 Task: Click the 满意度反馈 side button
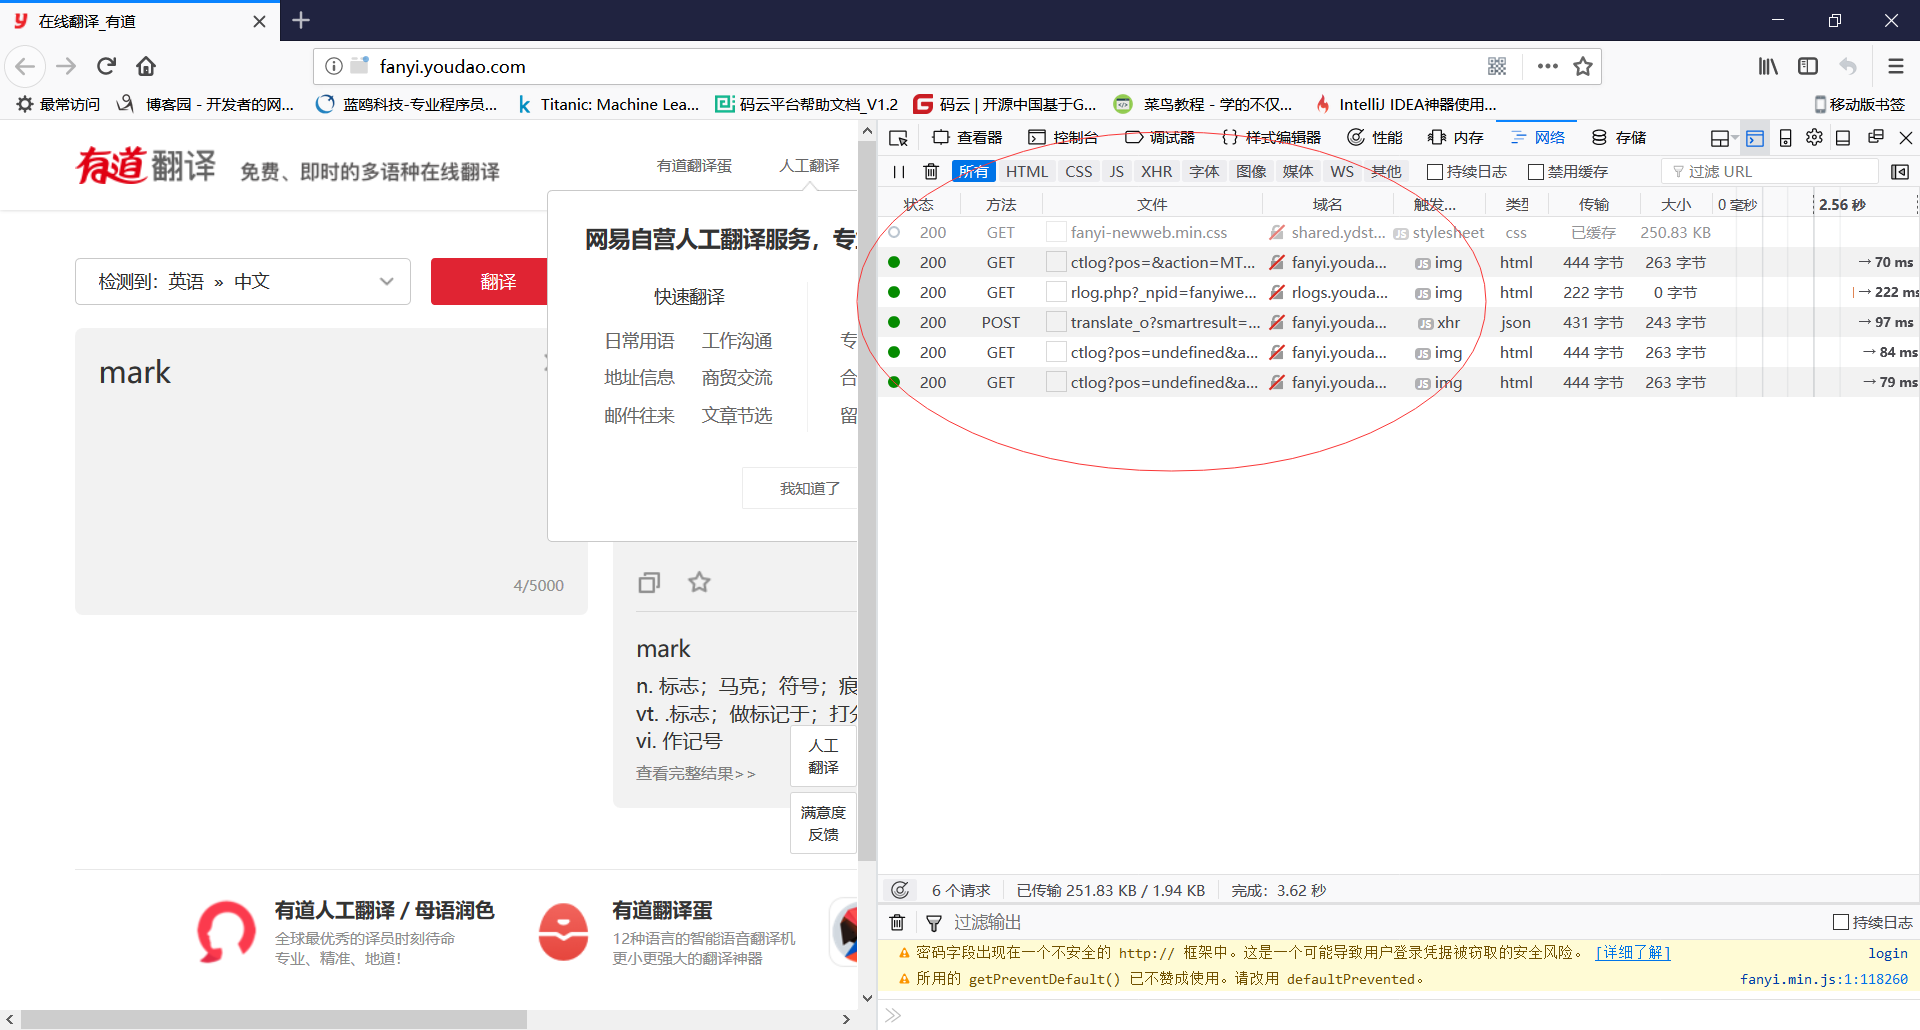click(x=823, y=823)
